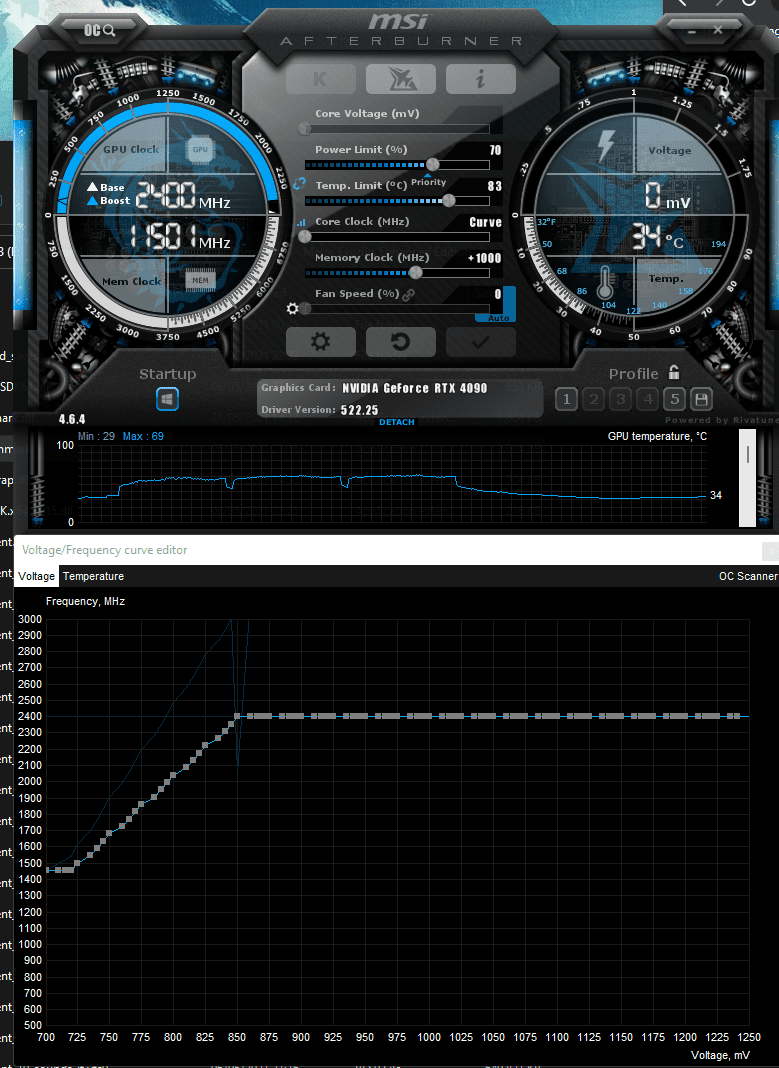The width and height of the screenshot is (779, 1068).
Task: Switch to the Temperature tab in curve editor
Action: click(x=93, y=576)
